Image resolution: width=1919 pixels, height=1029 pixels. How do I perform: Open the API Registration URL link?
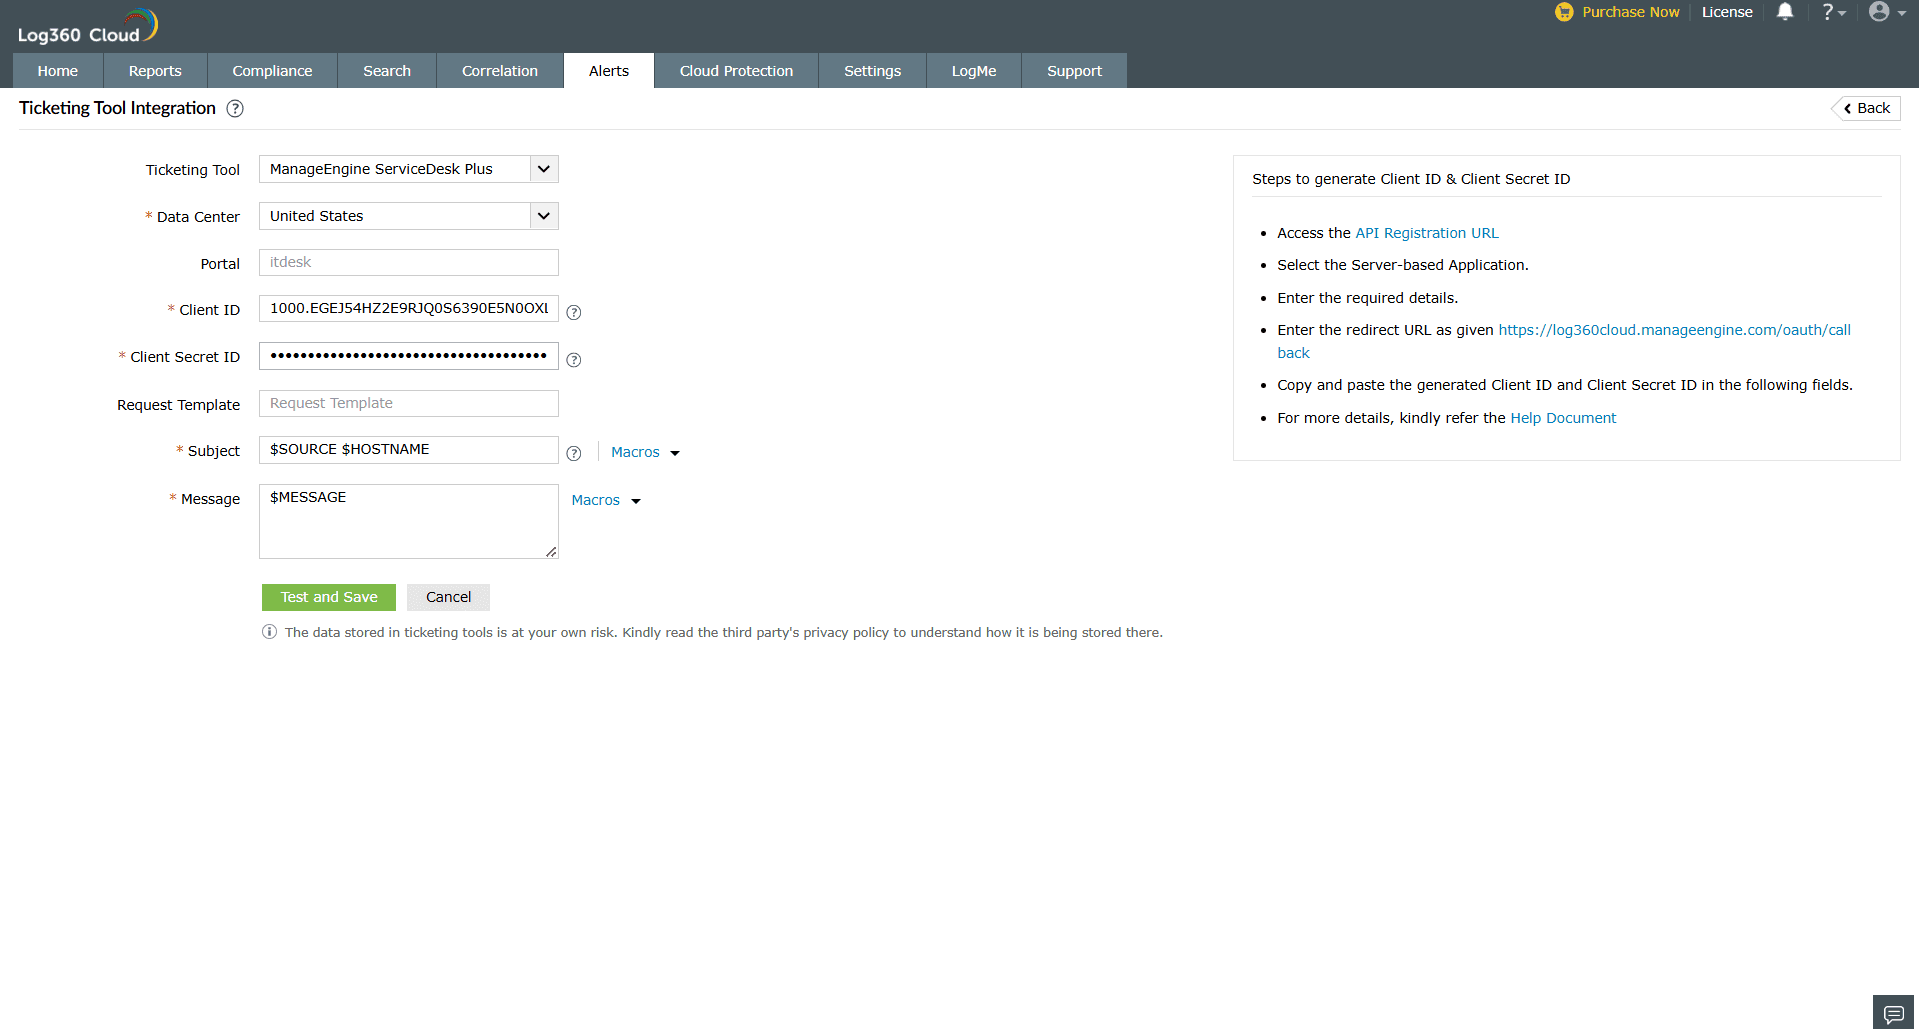click(1426, 232)
